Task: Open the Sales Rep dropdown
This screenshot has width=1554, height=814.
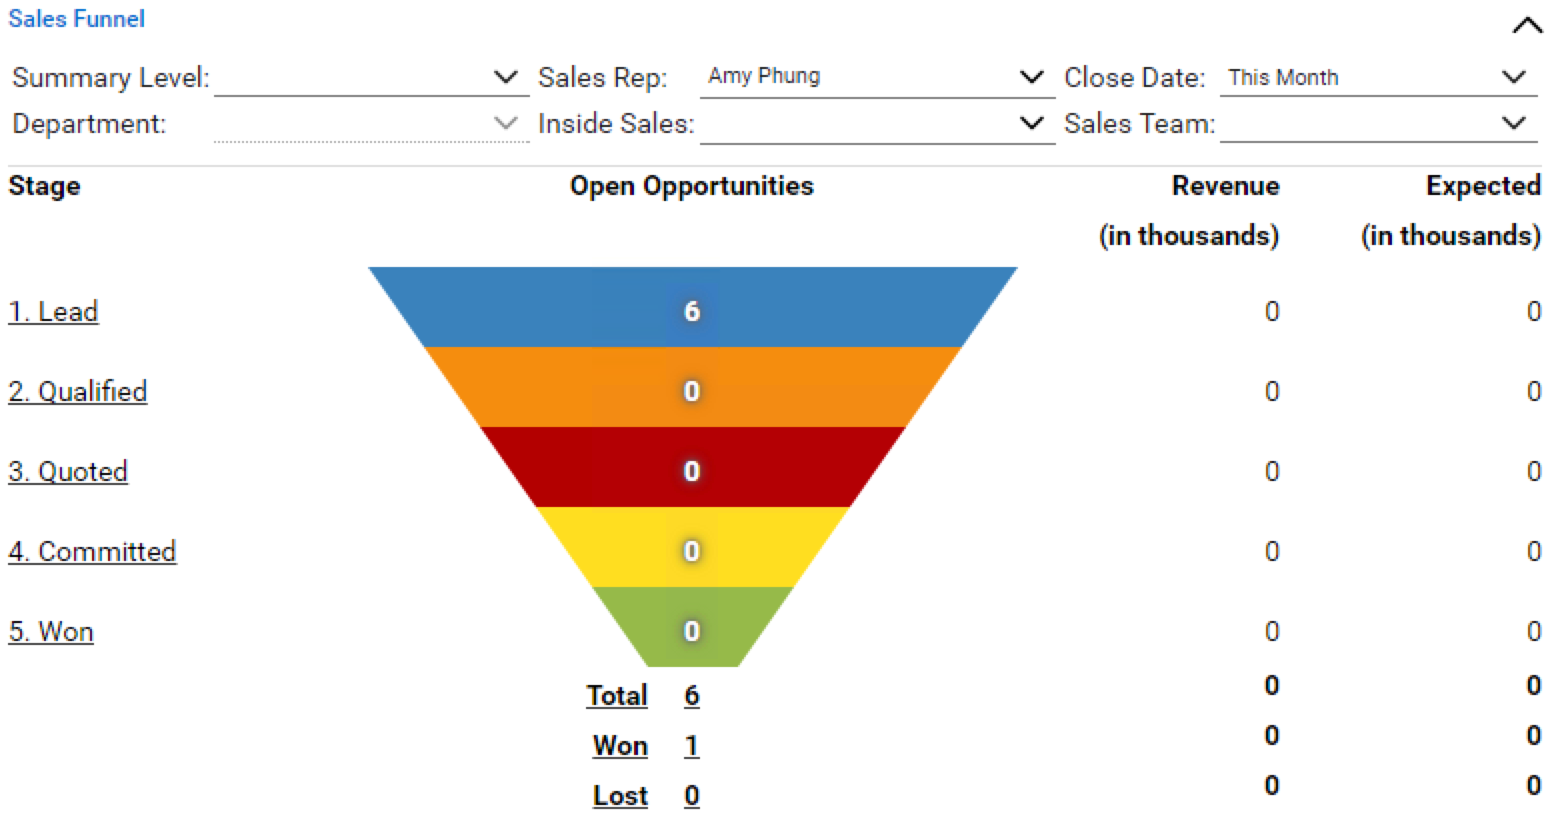Action: pyautogui.click(x=876, y=77)
